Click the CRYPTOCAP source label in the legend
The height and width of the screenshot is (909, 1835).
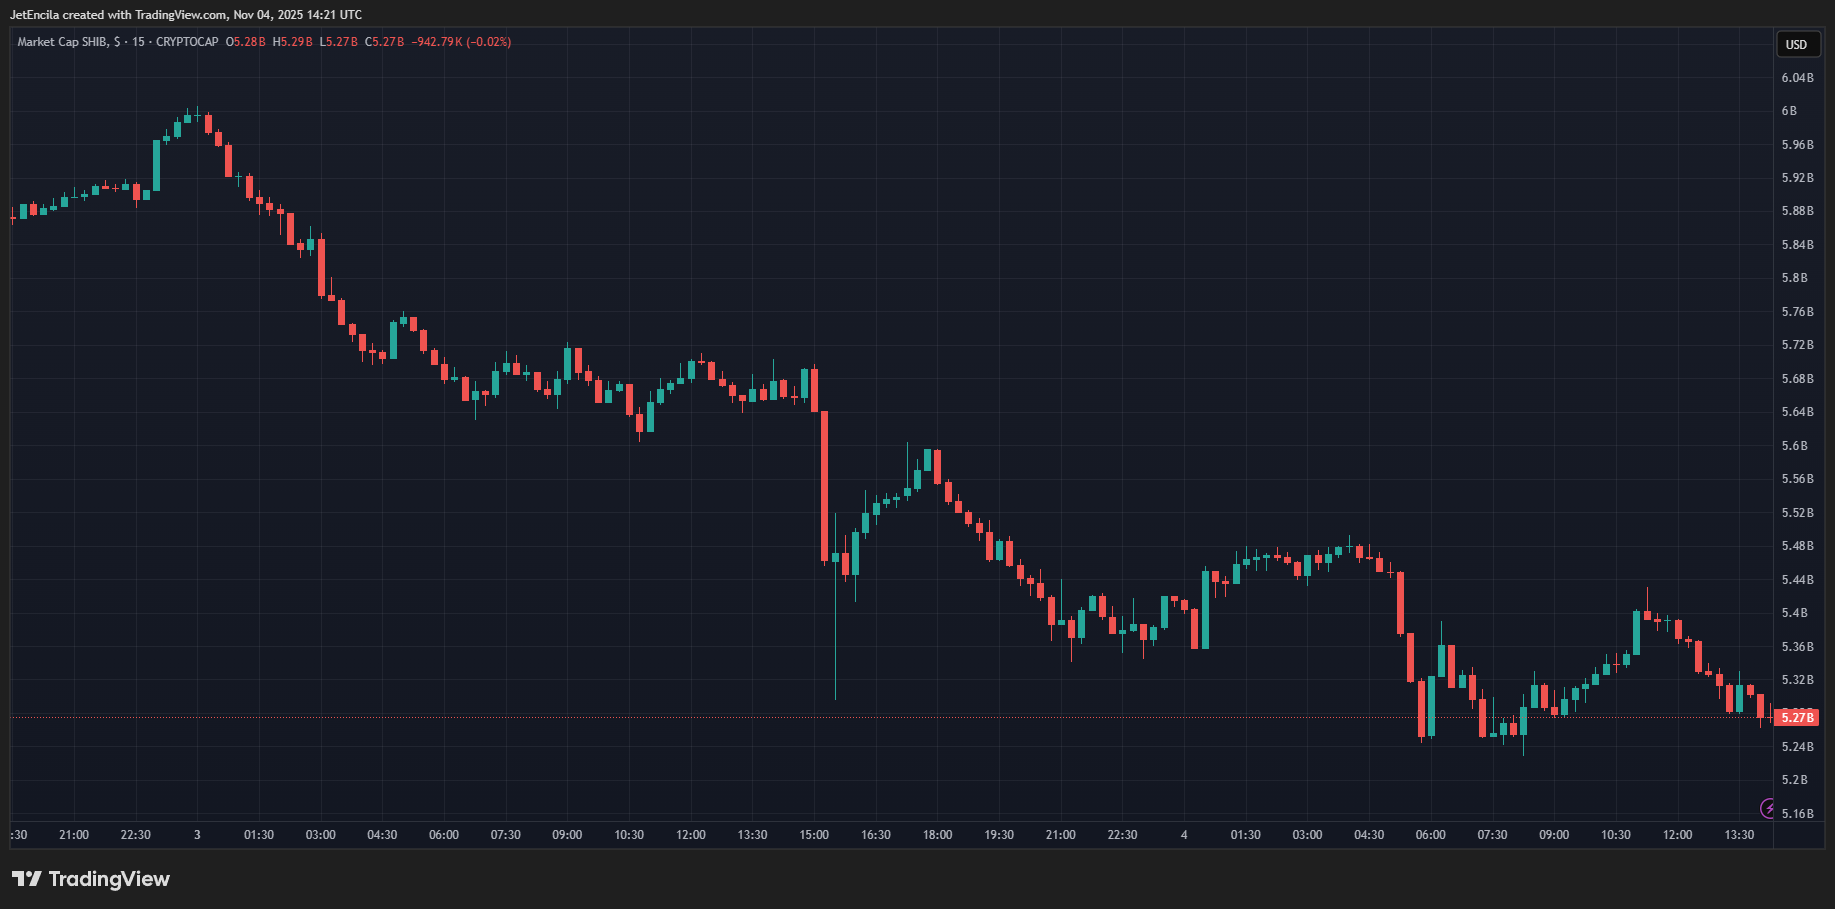(186, 42)
